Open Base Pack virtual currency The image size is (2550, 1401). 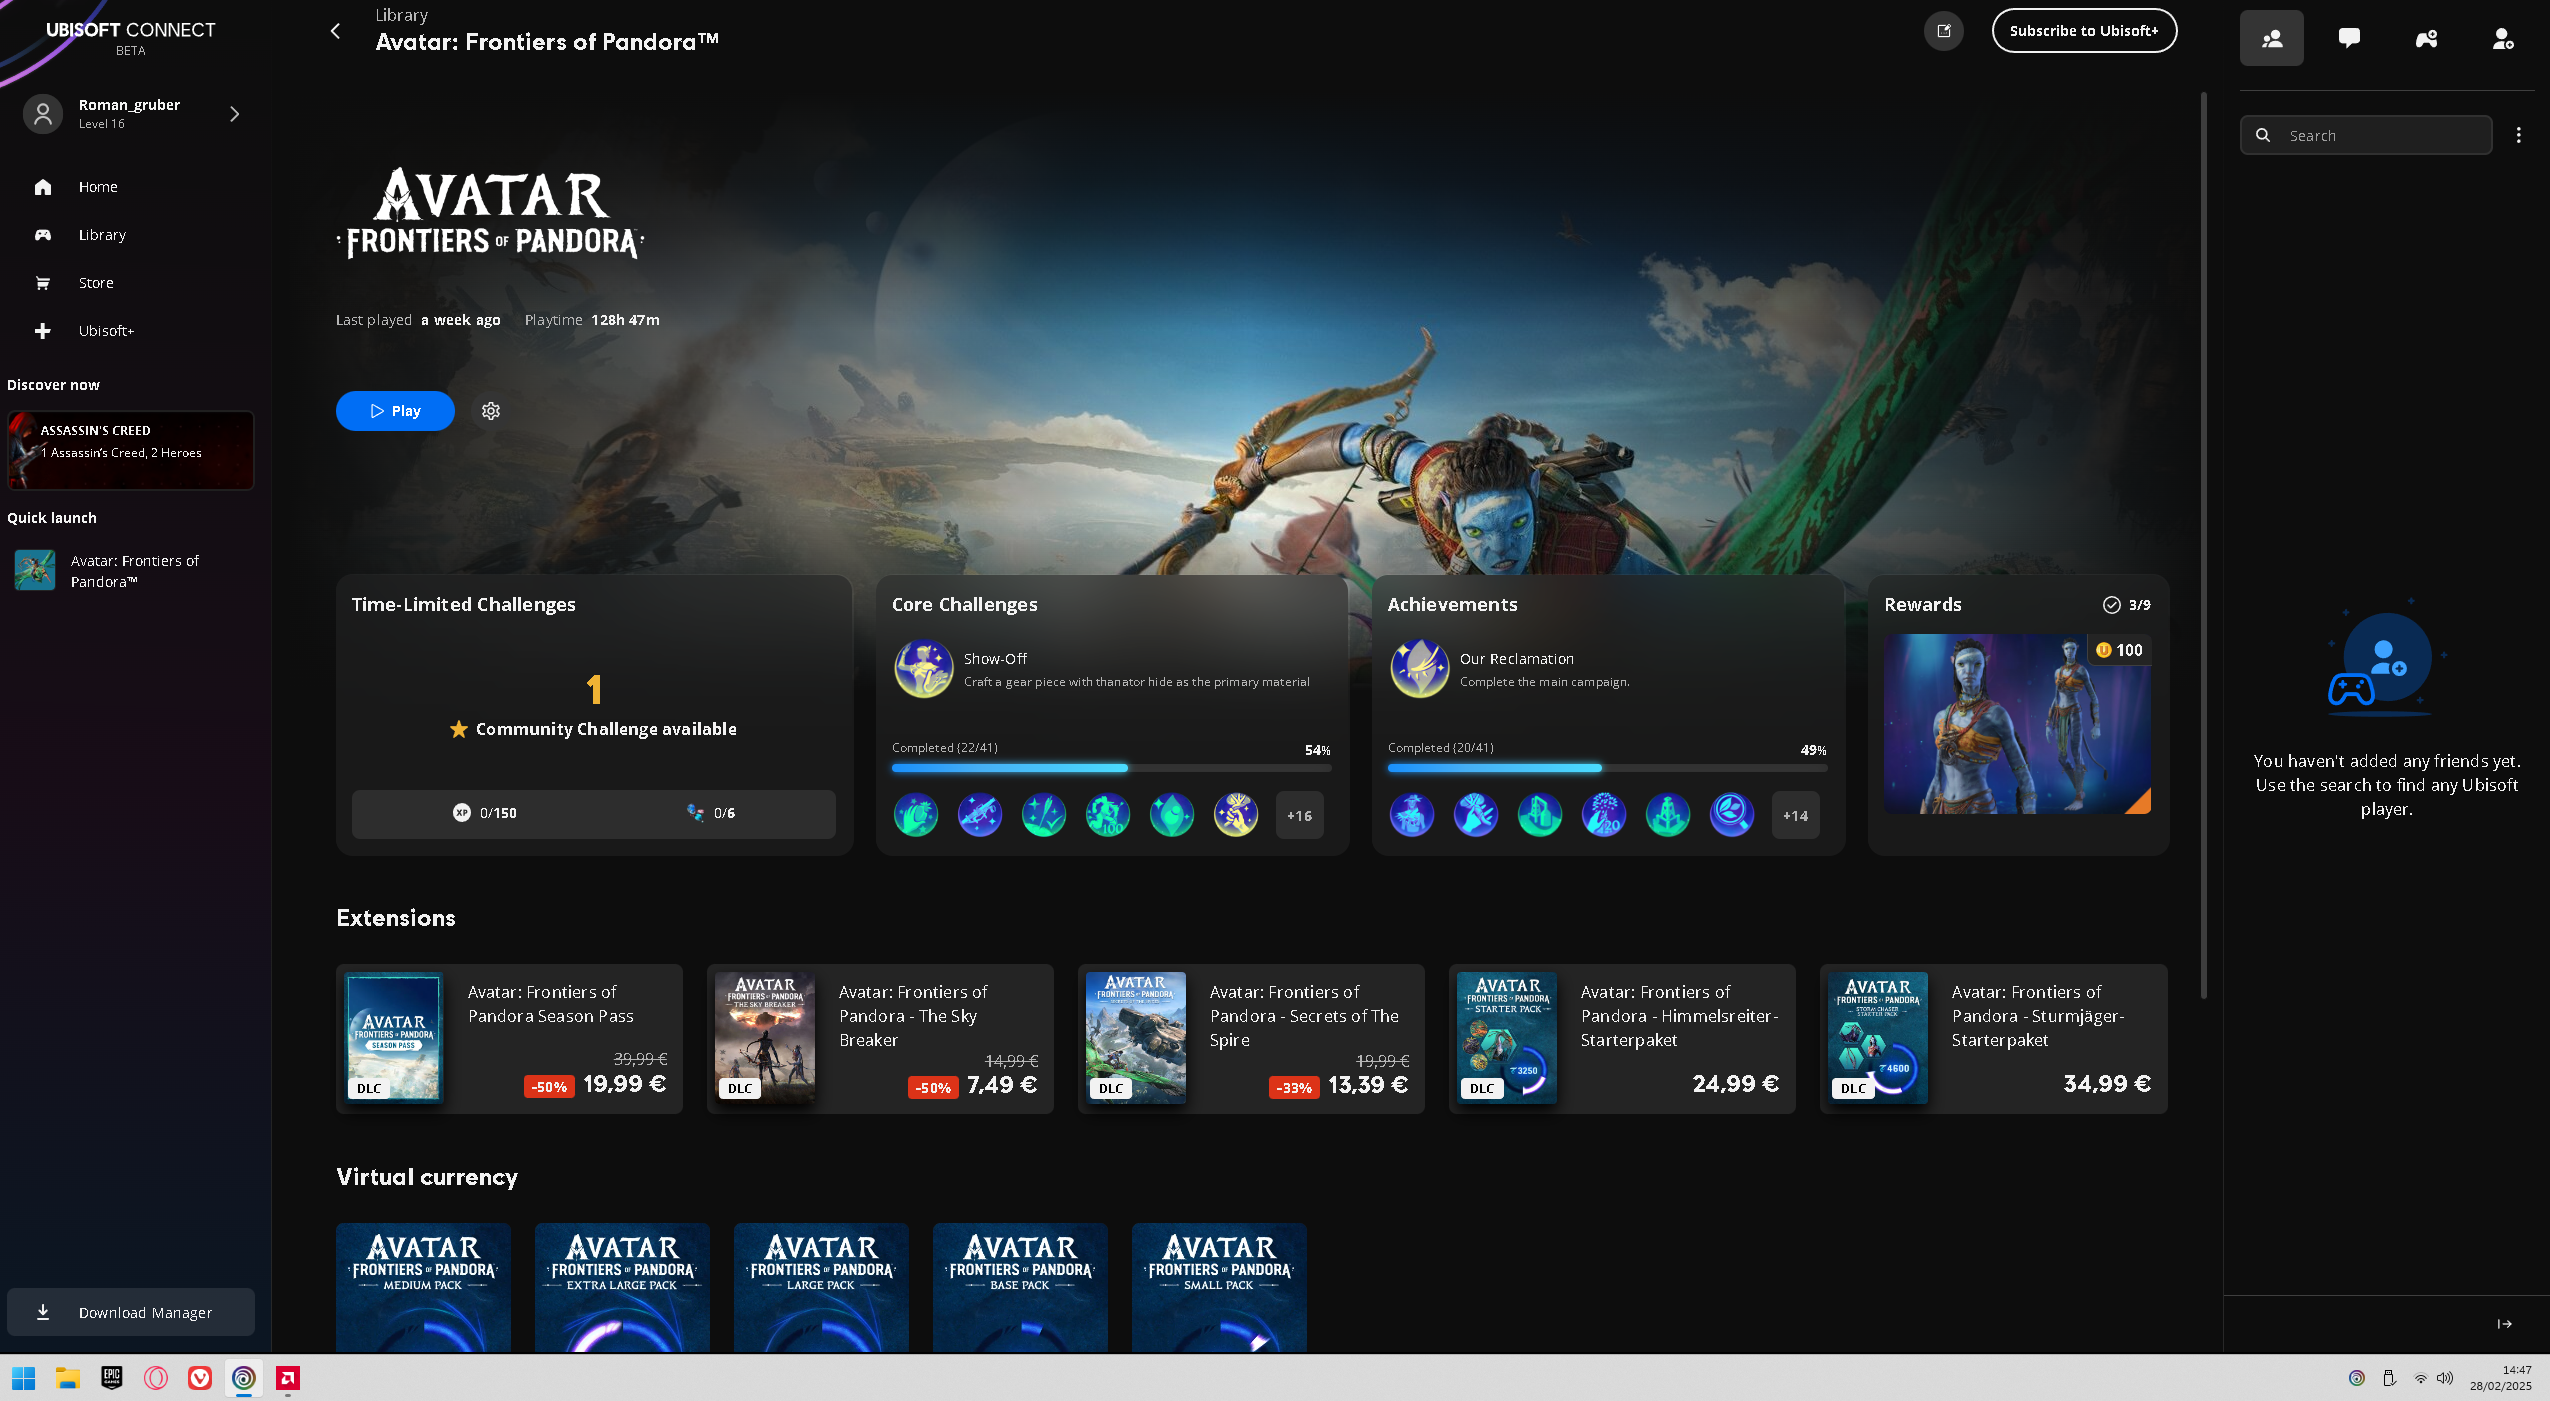point(1020,1287)
